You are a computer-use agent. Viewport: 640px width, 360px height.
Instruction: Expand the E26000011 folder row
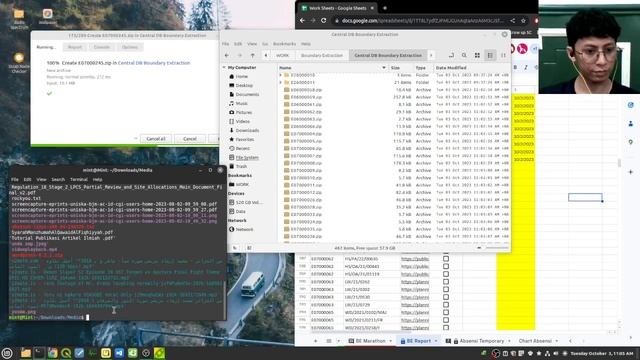click(x=281, y=82)
